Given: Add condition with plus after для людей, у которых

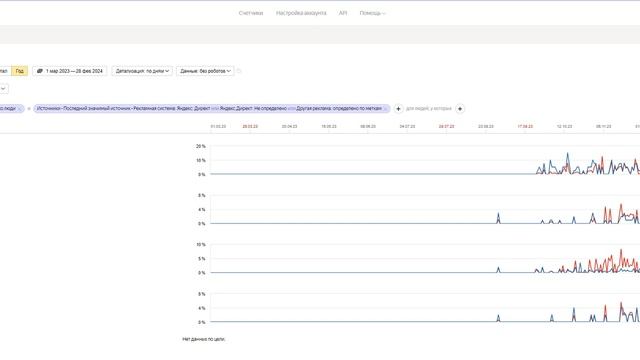Looking at the screenshot, I should pos(460,109).
